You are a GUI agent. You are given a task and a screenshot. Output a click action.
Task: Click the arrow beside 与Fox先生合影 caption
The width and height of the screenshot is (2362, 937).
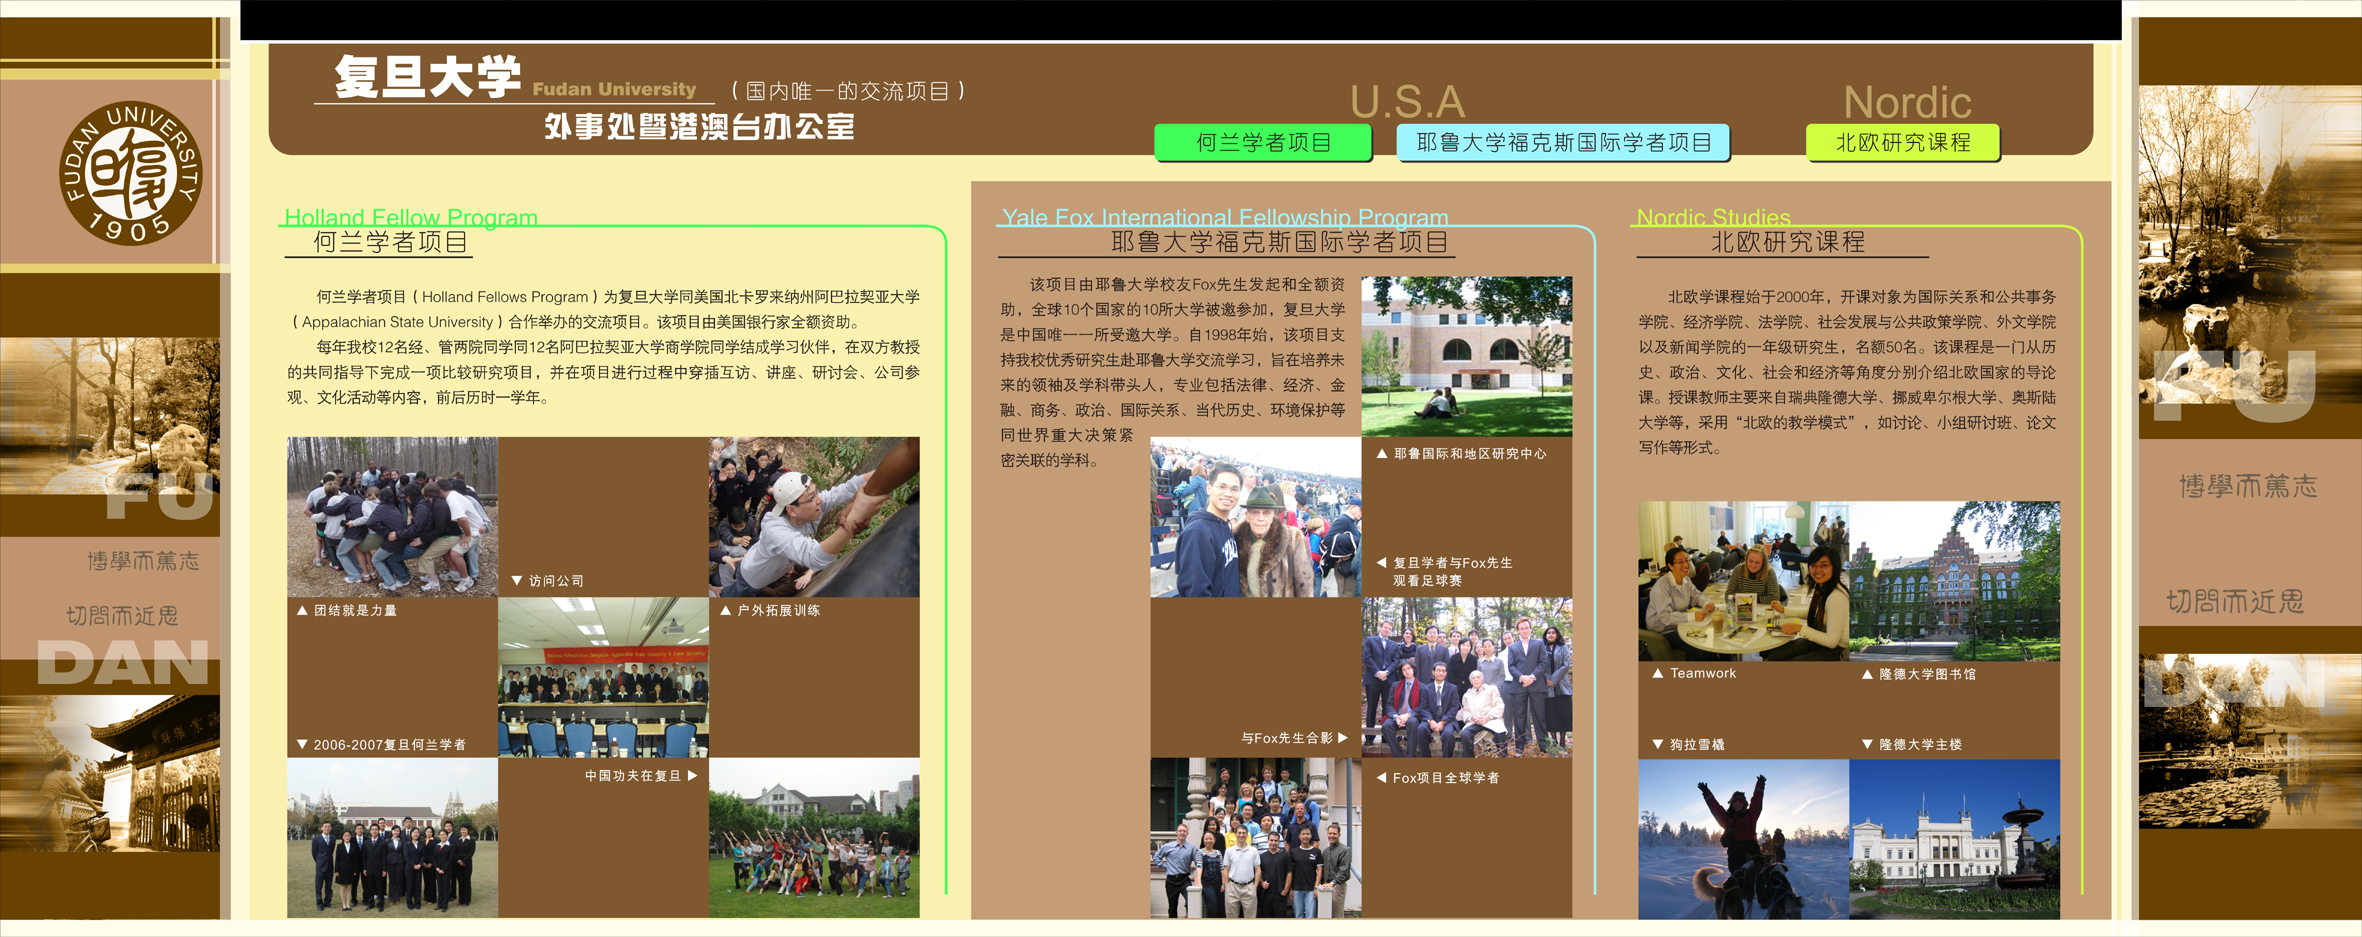1343,739
